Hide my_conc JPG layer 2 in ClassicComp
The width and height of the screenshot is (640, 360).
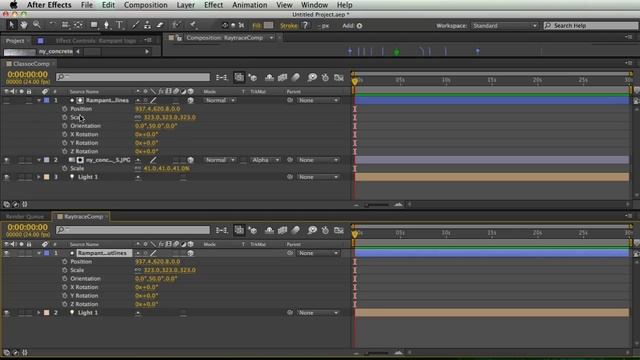pyautogui.click(x=7, y=160)
